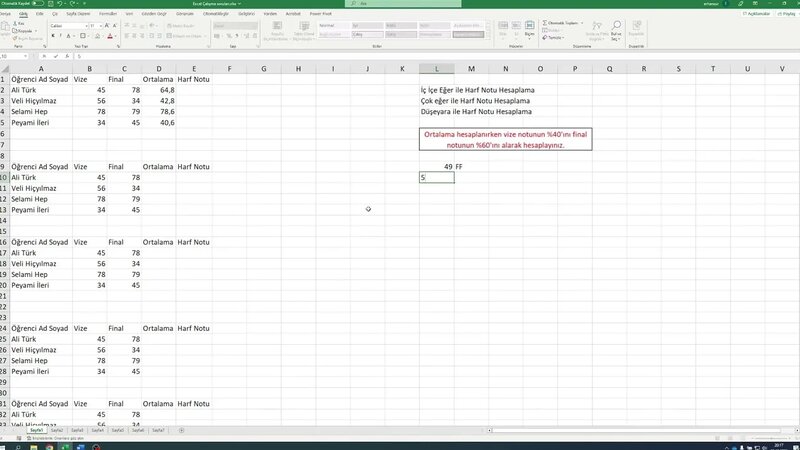The image size is (800, 450).
Task: Click the FF cell in column M
Action: 471,167
